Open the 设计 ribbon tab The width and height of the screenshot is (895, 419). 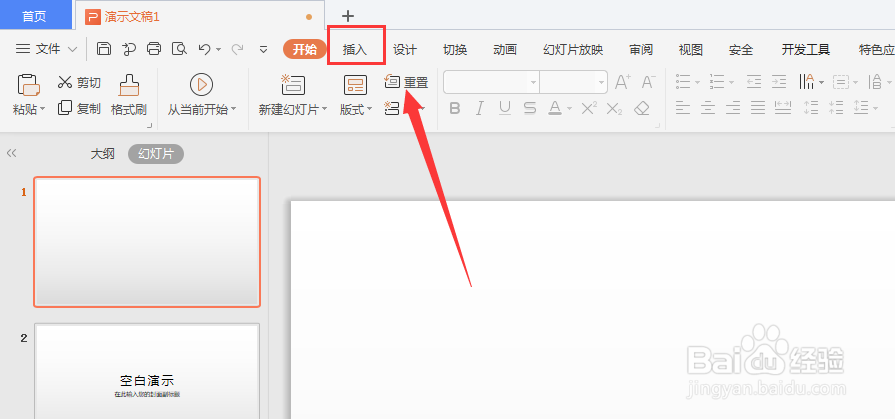(x=405, y=50)
